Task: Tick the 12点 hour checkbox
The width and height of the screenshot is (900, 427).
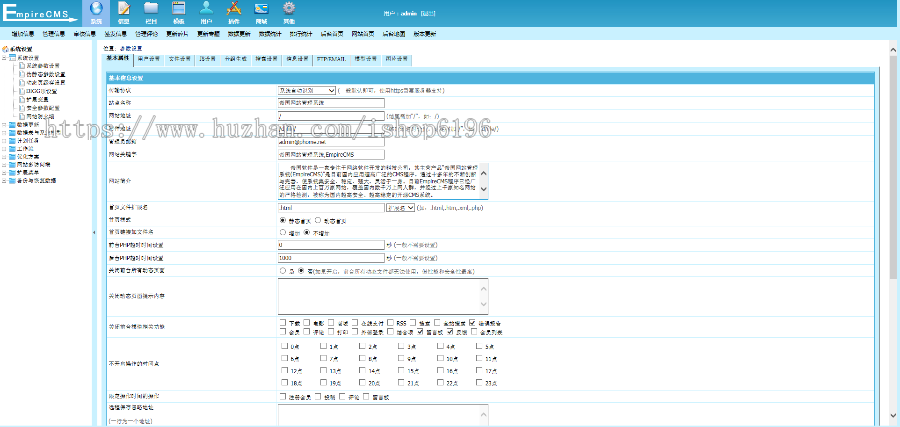Action: [x=285, y=371]
